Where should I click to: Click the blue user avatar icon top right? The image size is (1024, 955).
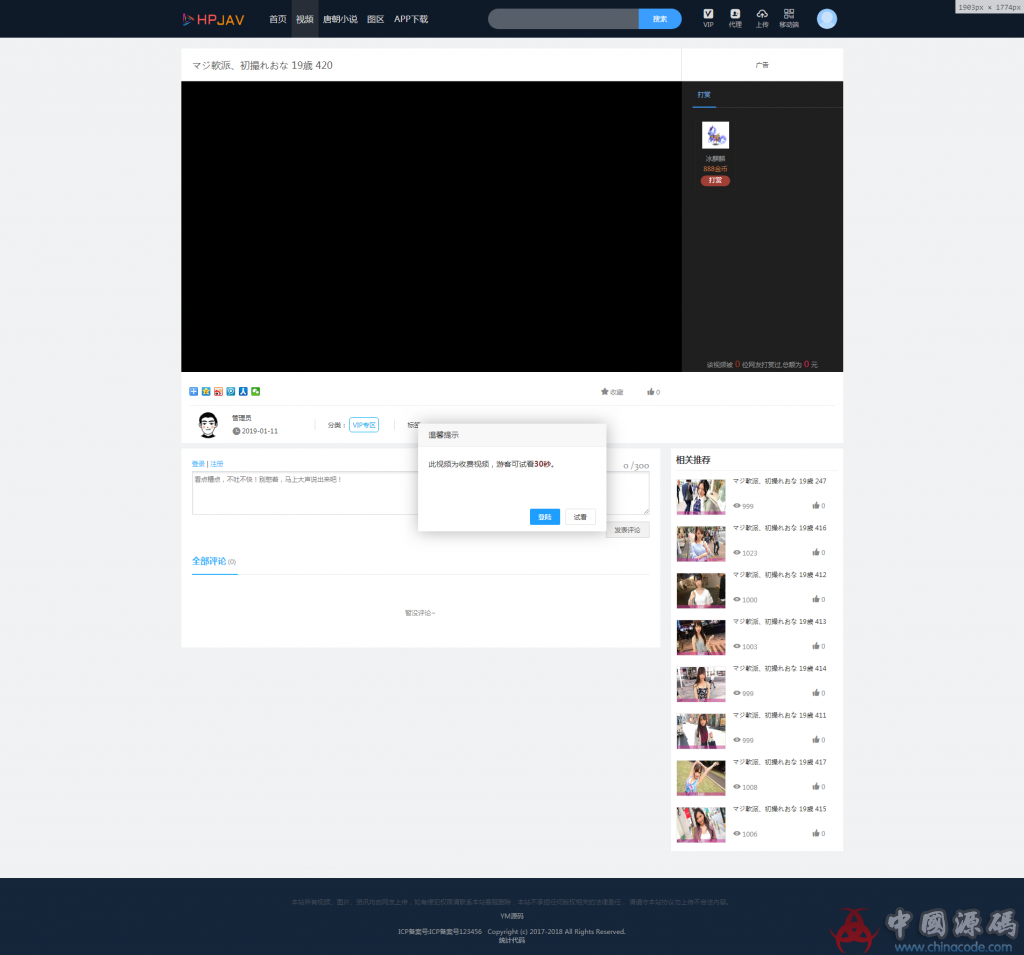826,18
